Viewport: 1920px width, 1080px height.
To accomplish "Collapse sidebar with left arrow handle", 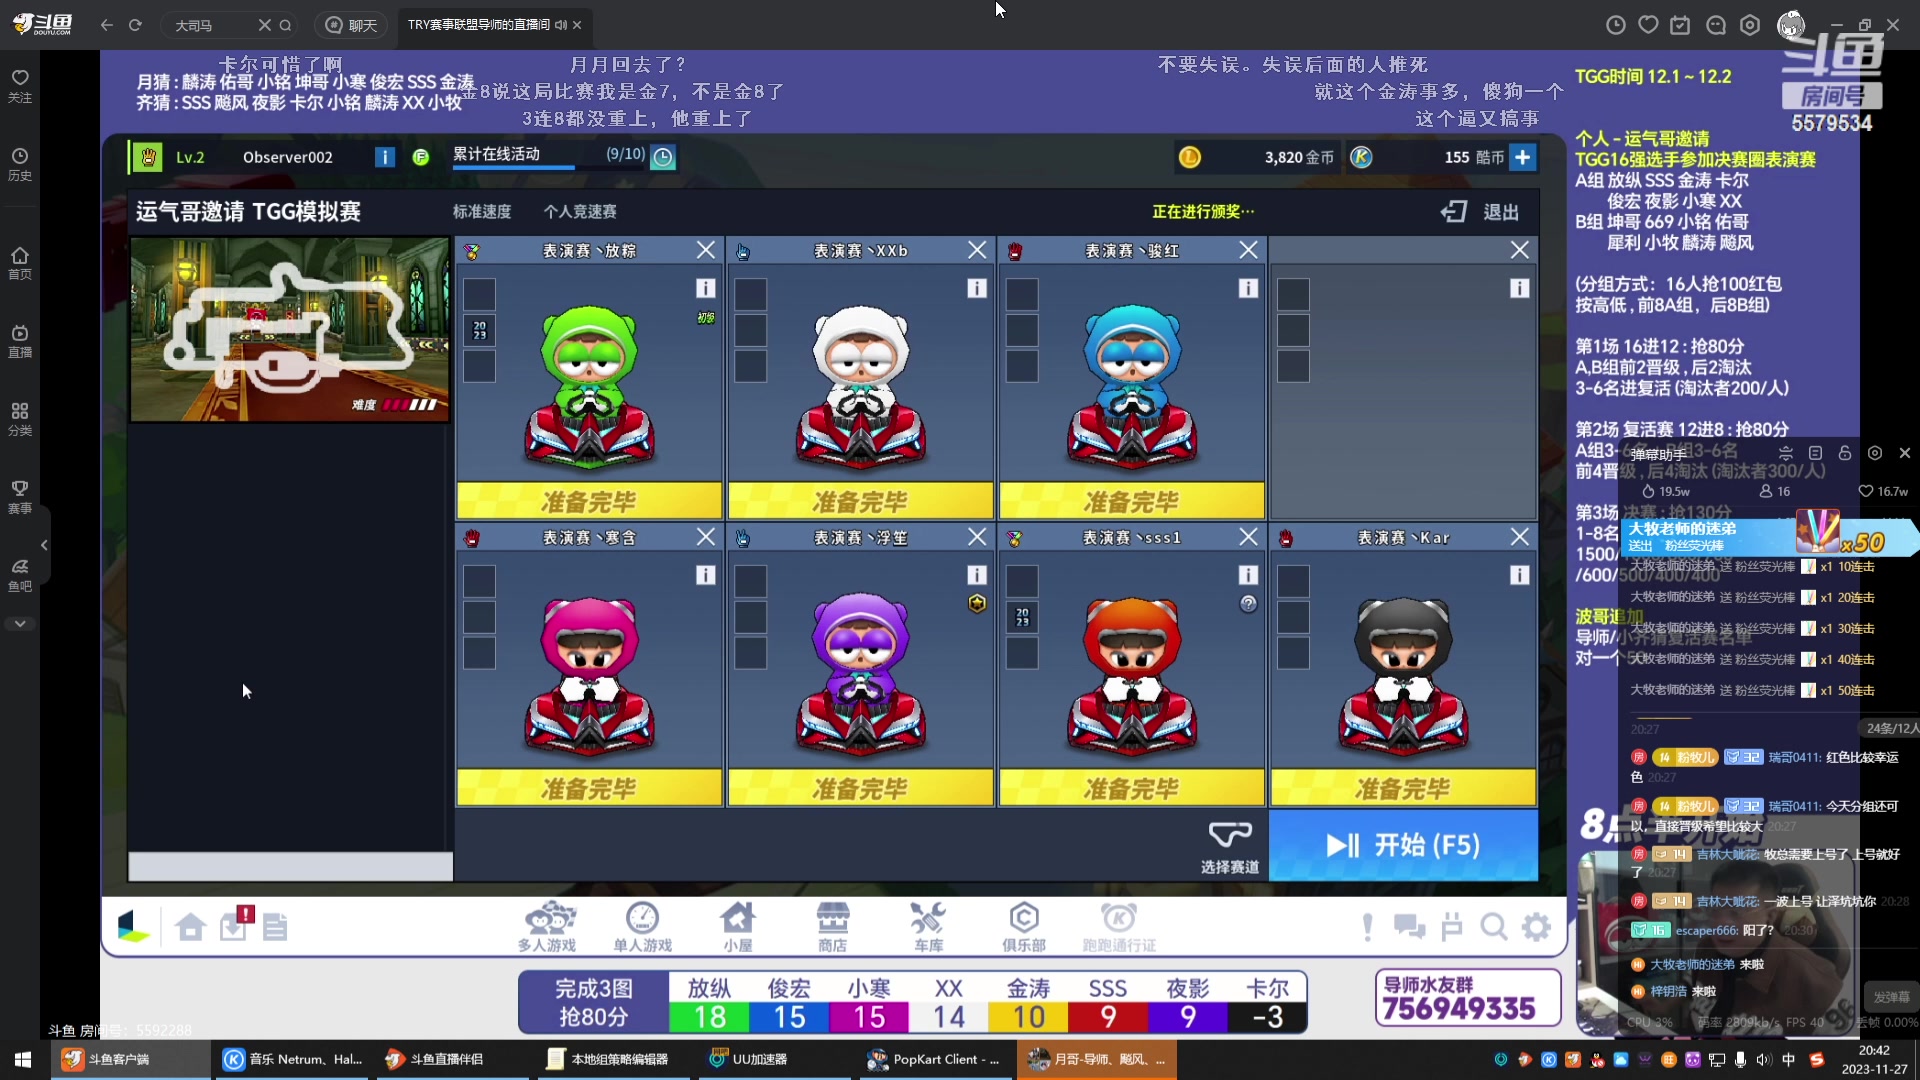I will [44, 545].
